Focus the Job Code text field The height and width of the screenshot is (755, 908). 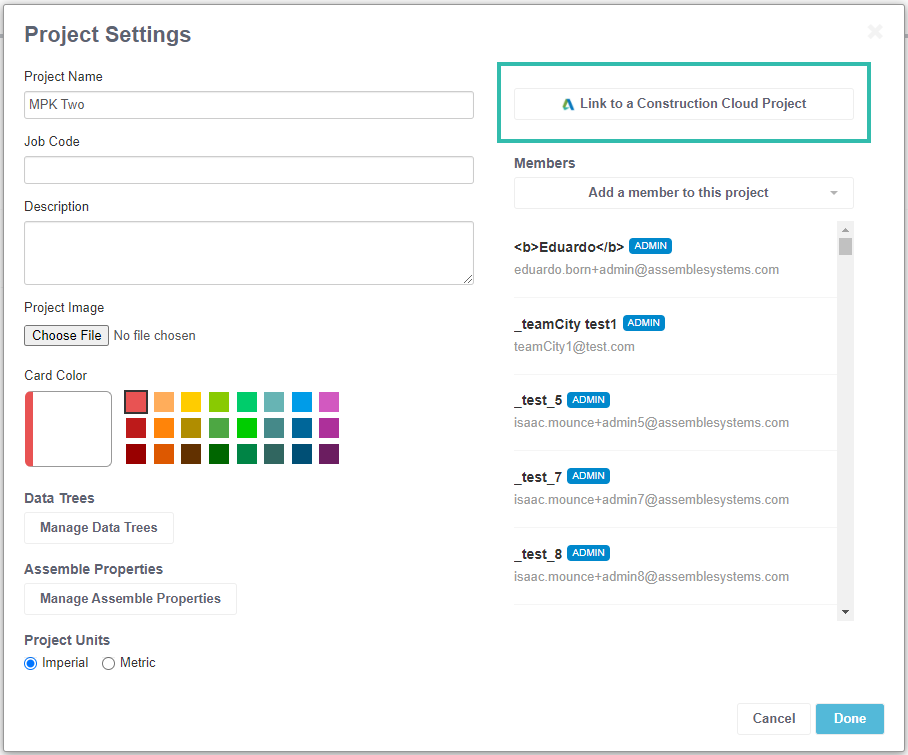click(x=249, y=170)
